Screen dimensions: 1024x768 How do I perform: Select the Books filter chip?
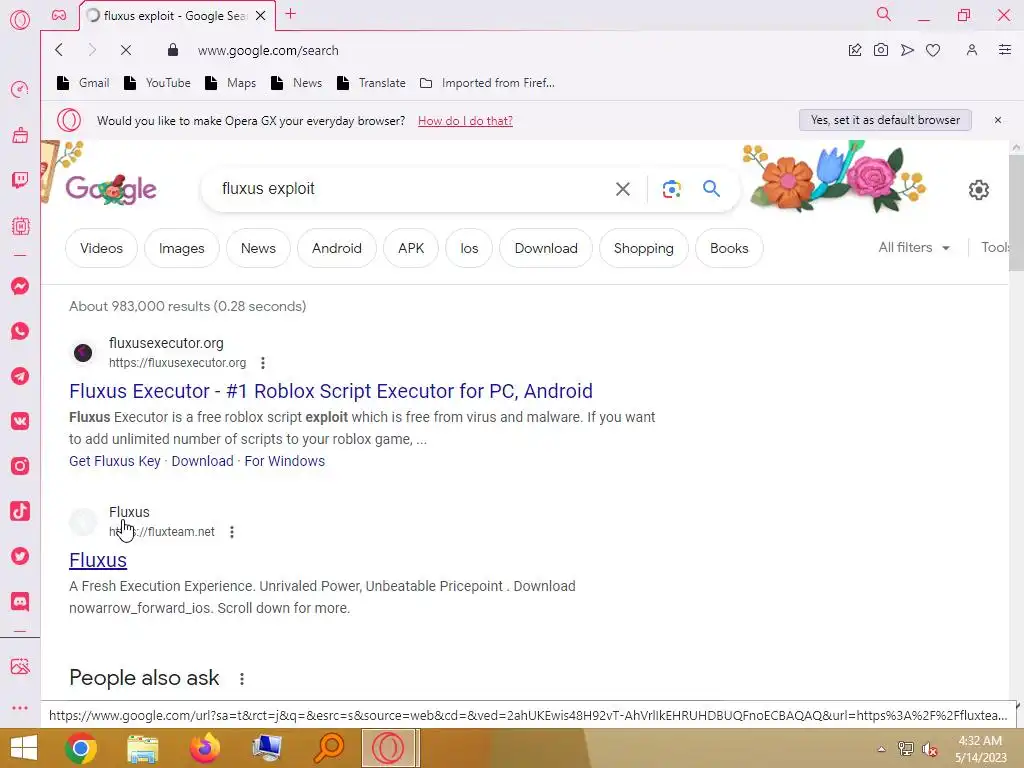click(729, 248)
